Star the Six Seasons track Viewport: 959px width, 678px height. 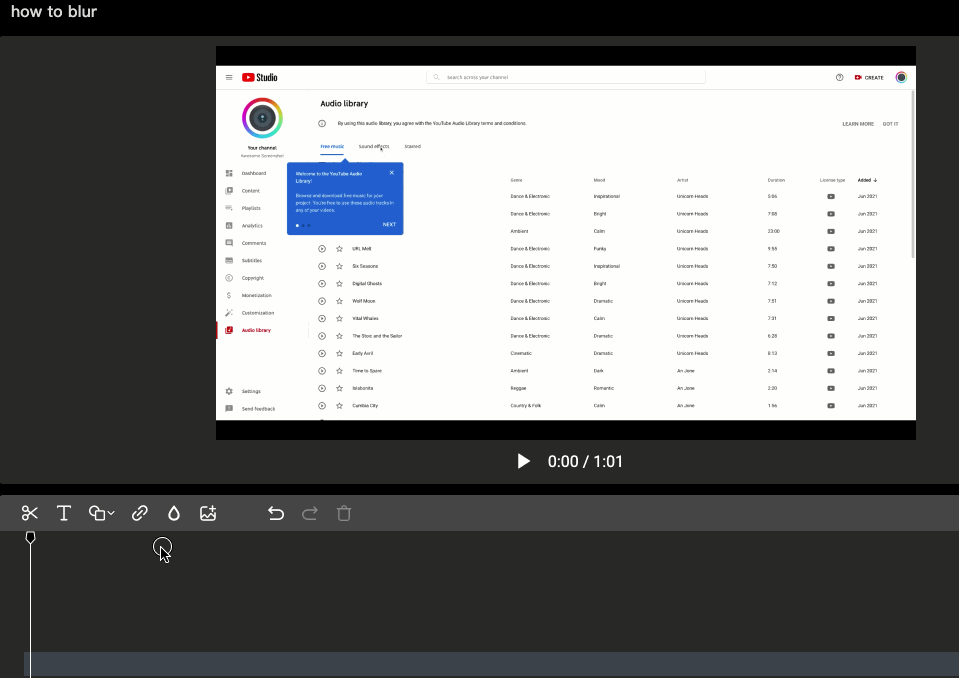pyautogui.click(x=337, y=266)
